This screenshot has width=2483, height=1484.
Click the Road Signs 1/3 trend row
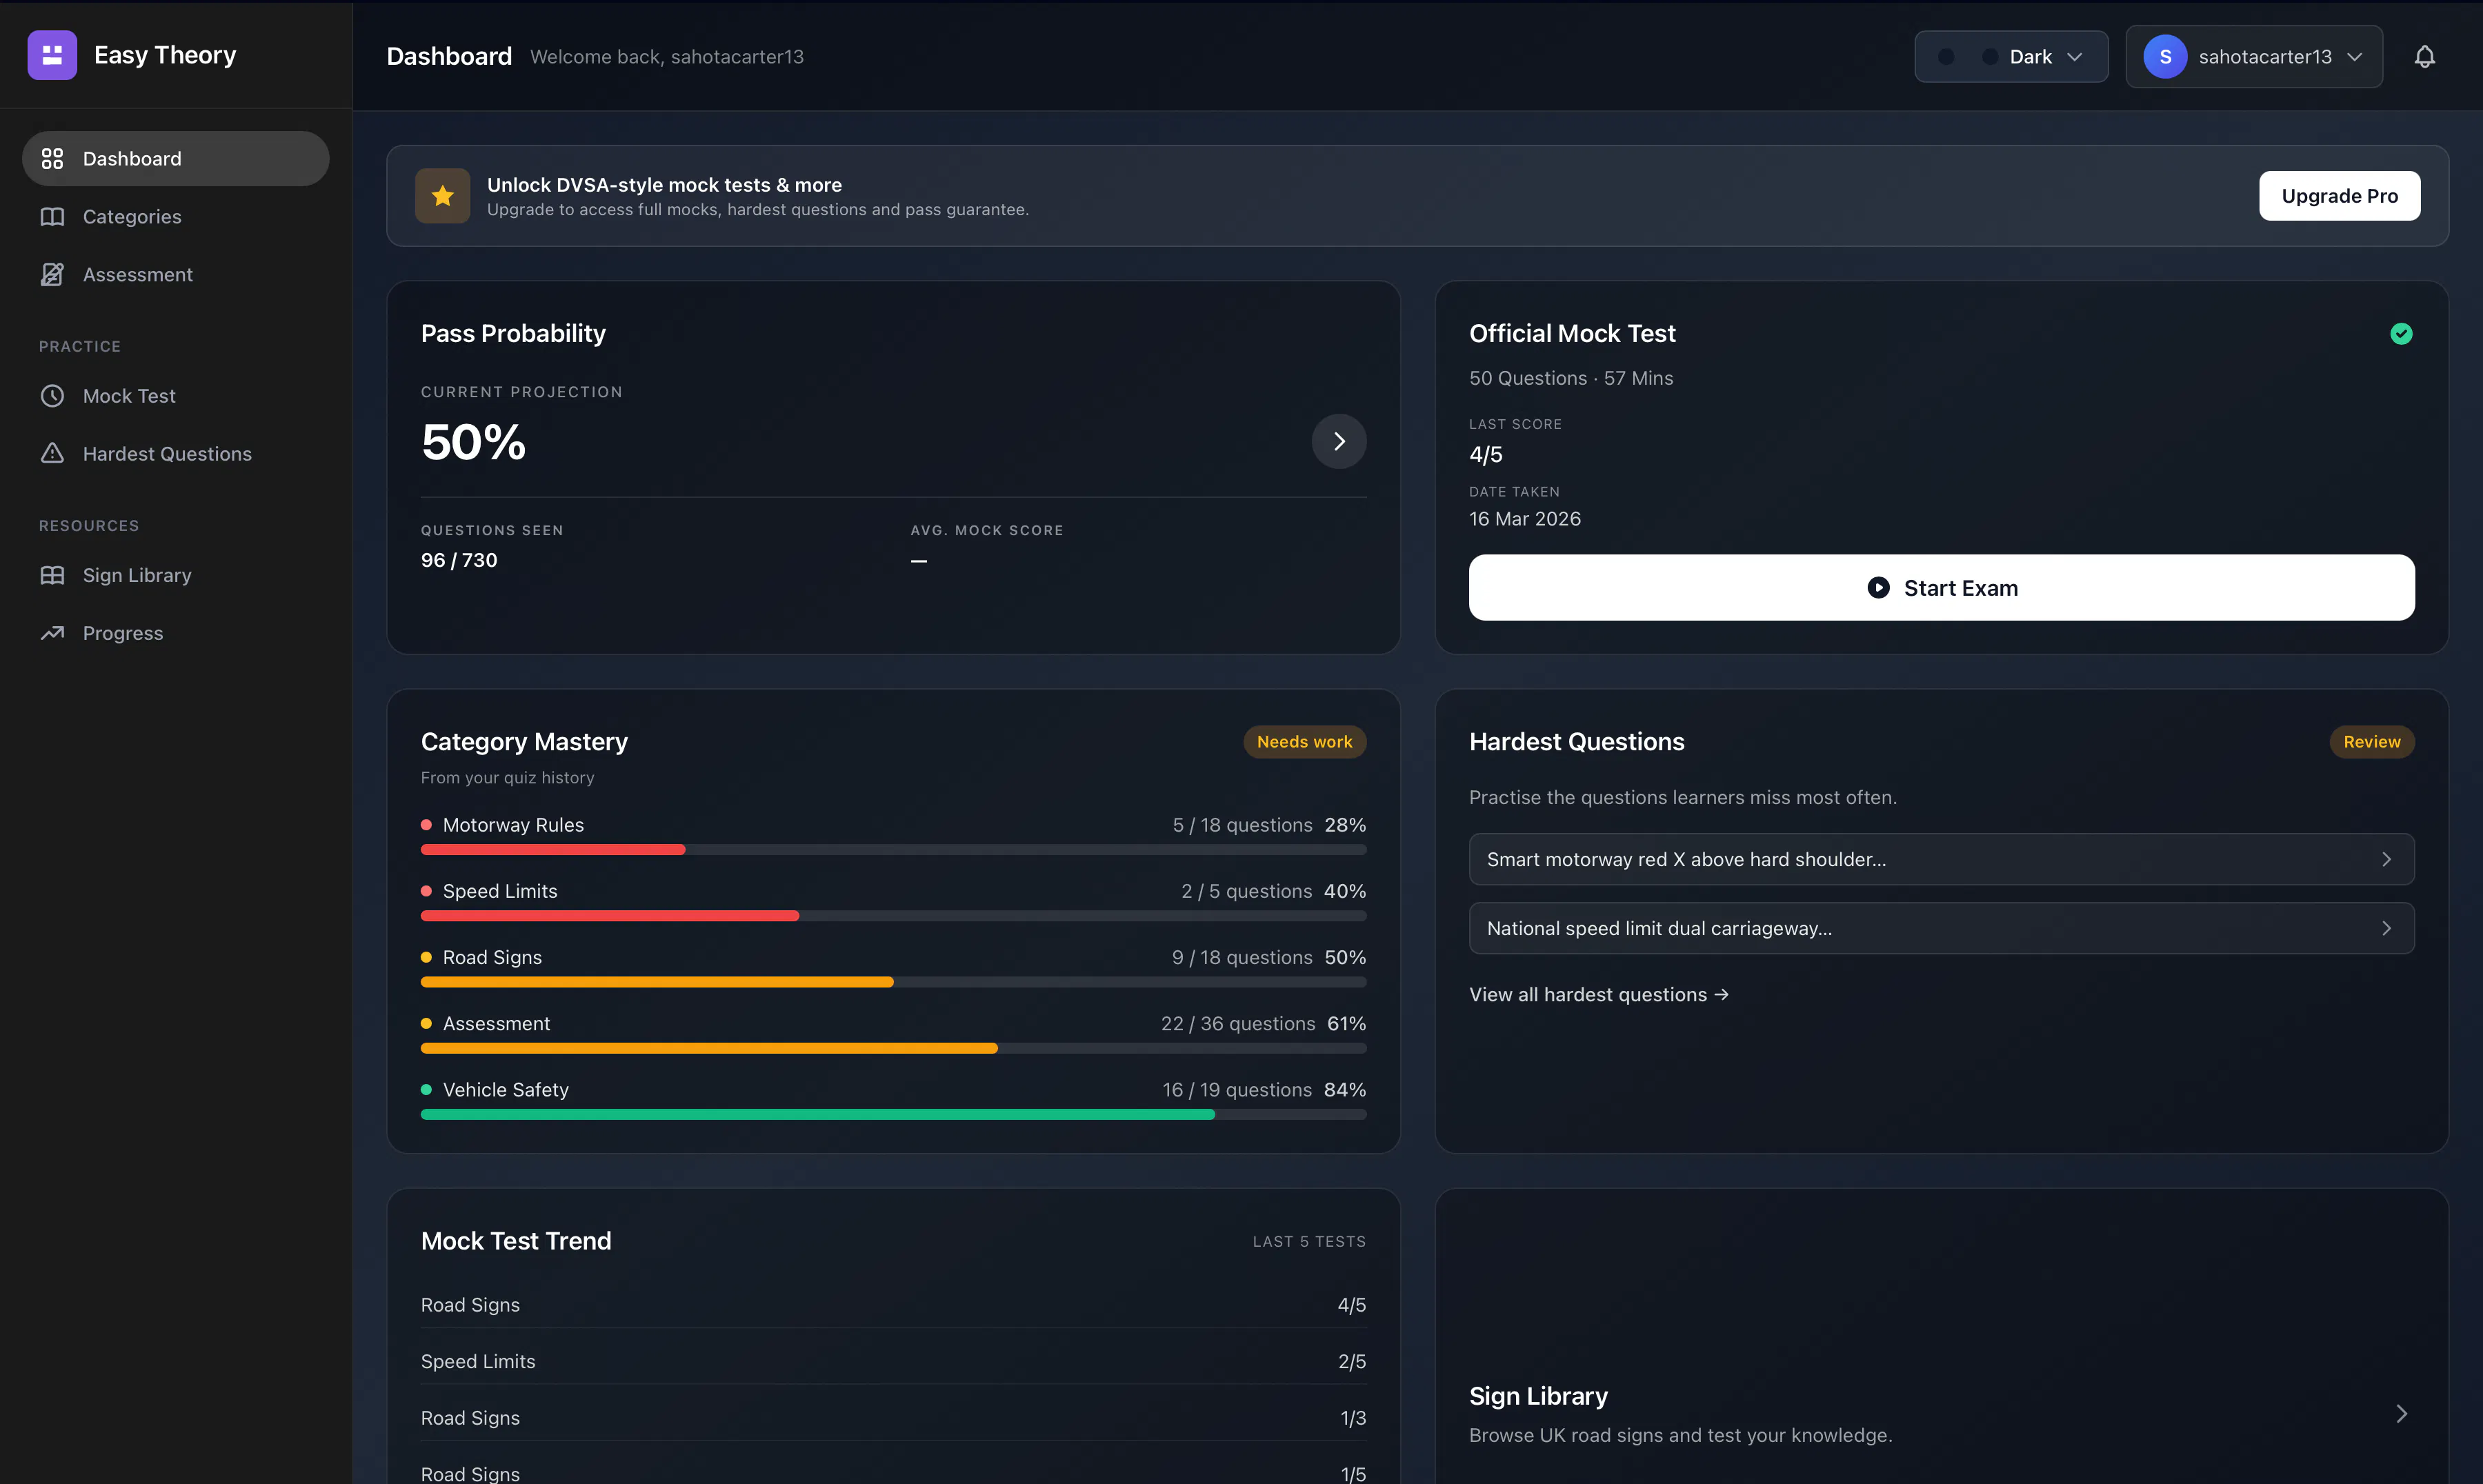893,1418
